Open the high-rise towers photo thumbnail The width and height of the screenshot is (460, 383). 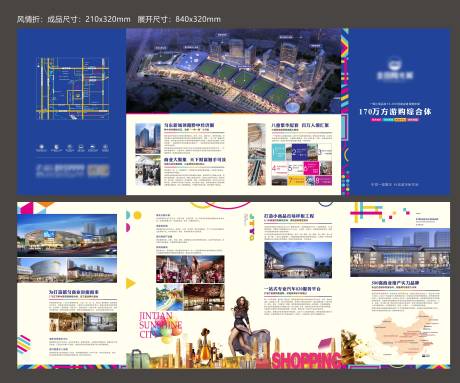[148, 138]
